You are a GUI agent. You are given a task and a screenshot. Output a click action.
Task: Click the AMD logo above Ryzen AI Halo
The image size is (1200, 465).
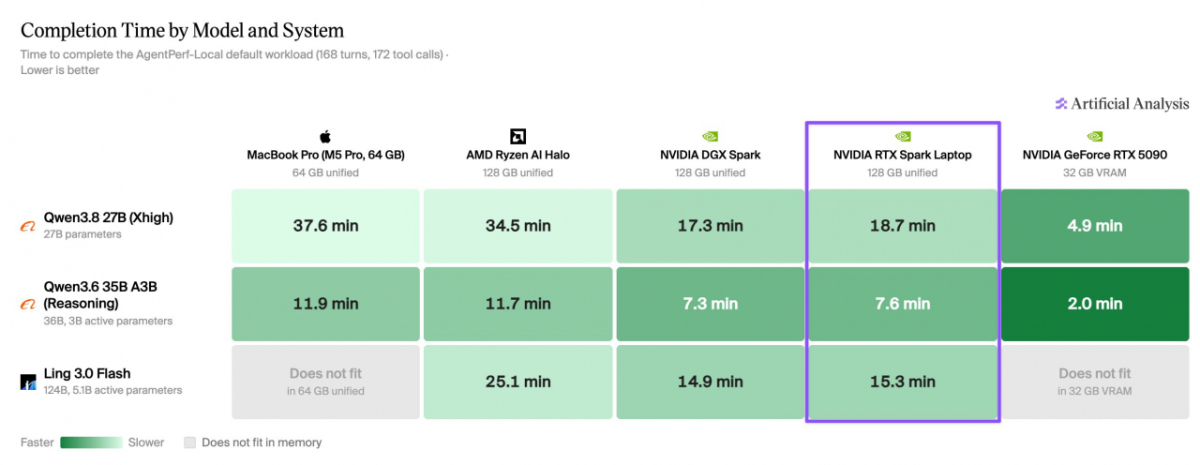pyautogui.click(x=517, y=136)
